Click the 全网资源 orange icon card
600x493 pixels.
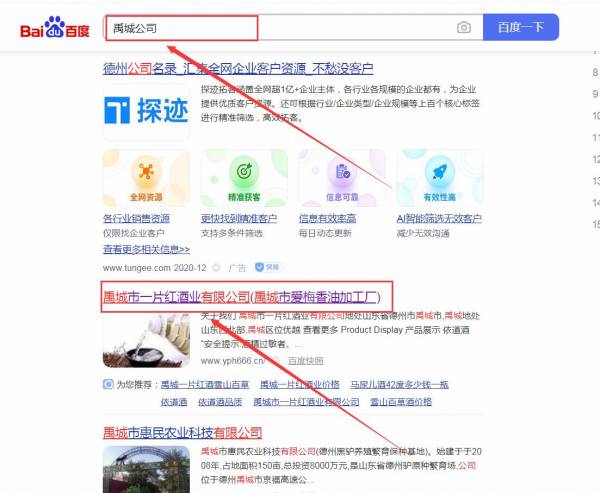click(x=146, y=178)
